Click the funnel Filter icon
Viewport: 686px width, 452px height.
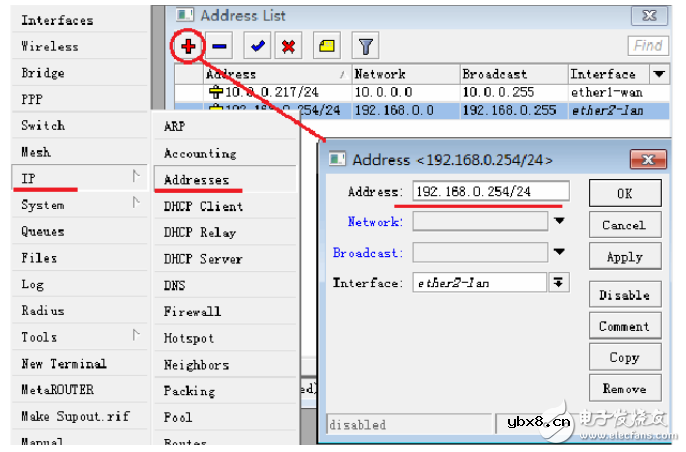coord(366,46)
